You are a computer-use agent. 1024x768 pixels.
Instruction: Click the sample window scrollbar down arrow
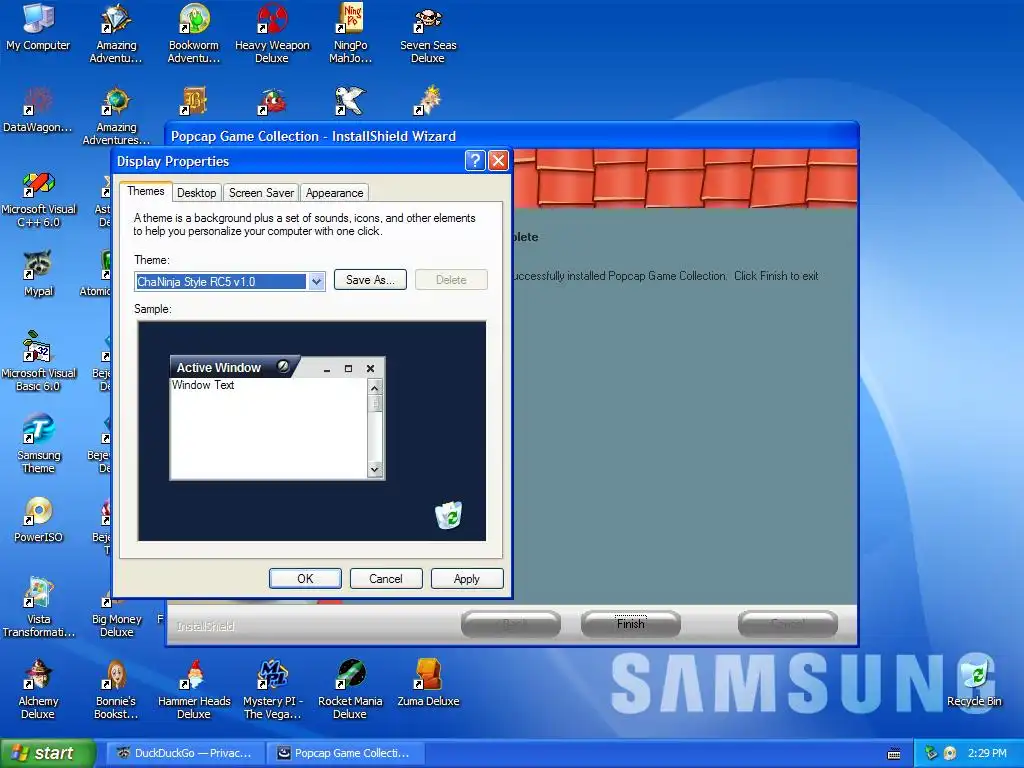(375, 469)
